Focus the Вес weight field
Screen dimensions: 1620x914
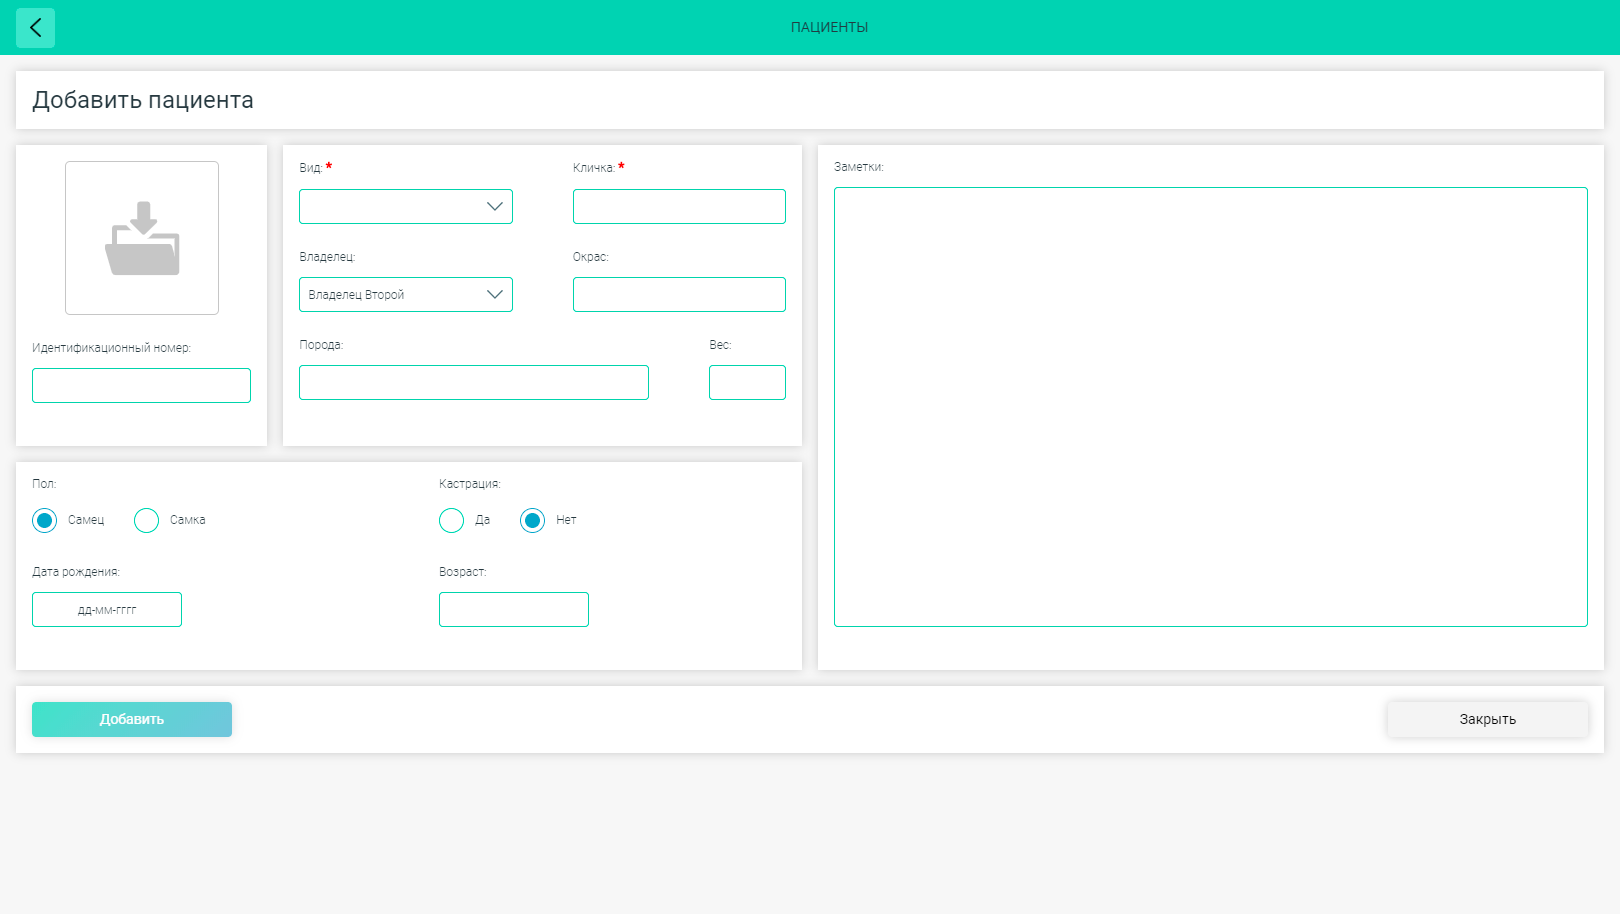[747, 382]
